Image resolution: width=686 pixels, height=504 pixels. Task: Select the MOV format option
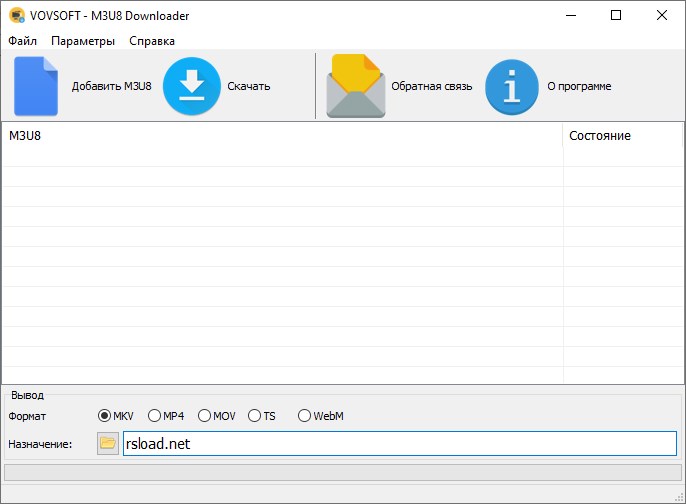click(205, 416)
